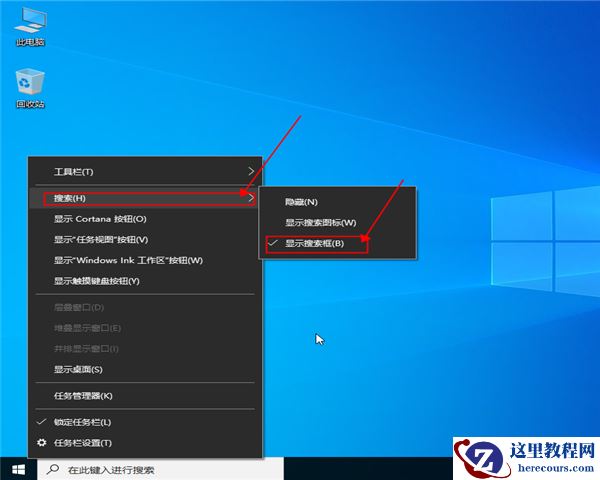Open the Windows Start button
Viewport: 600px width, 480px height.
pyautogui.click(x=18, y=469)
